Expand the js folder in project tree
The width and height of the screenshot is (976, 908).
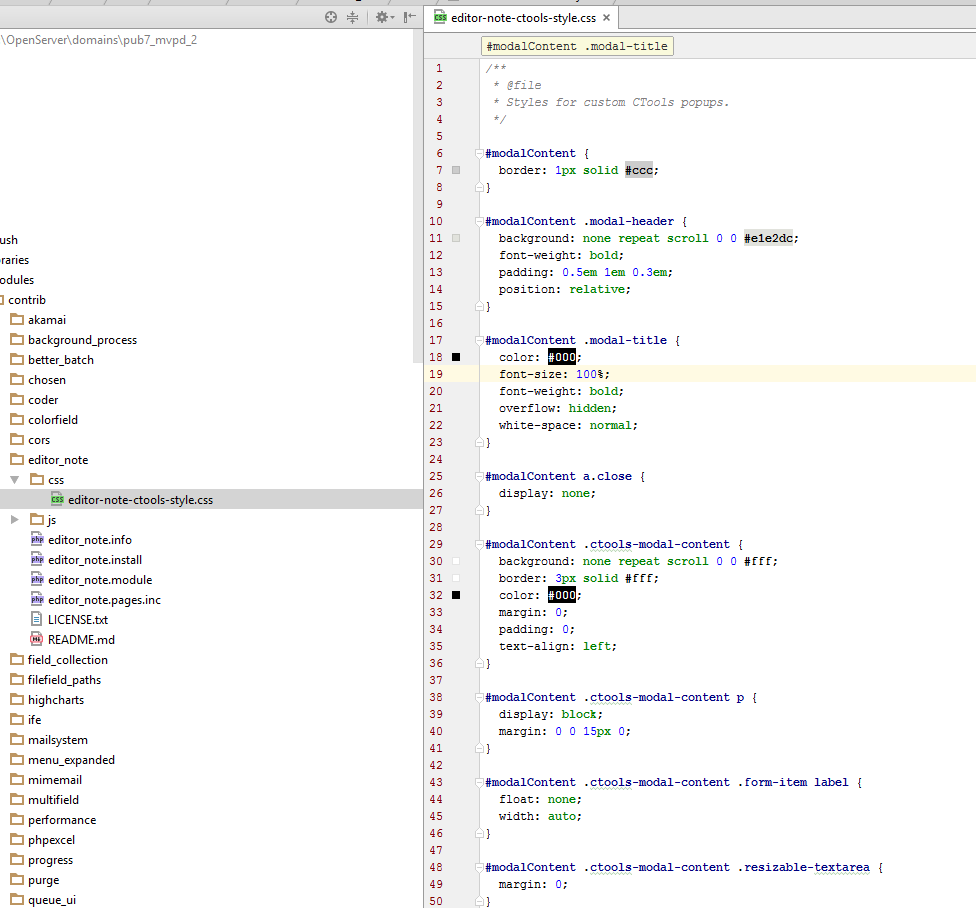point(15,520)
